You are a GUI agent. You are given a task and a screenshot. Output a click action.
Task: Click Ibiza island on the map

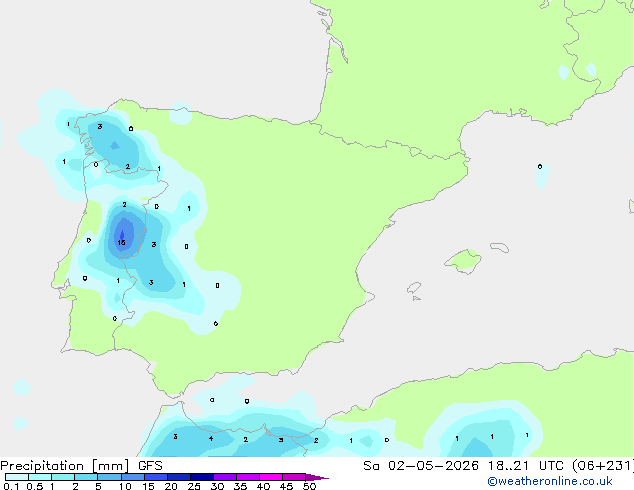coord(414,288)
